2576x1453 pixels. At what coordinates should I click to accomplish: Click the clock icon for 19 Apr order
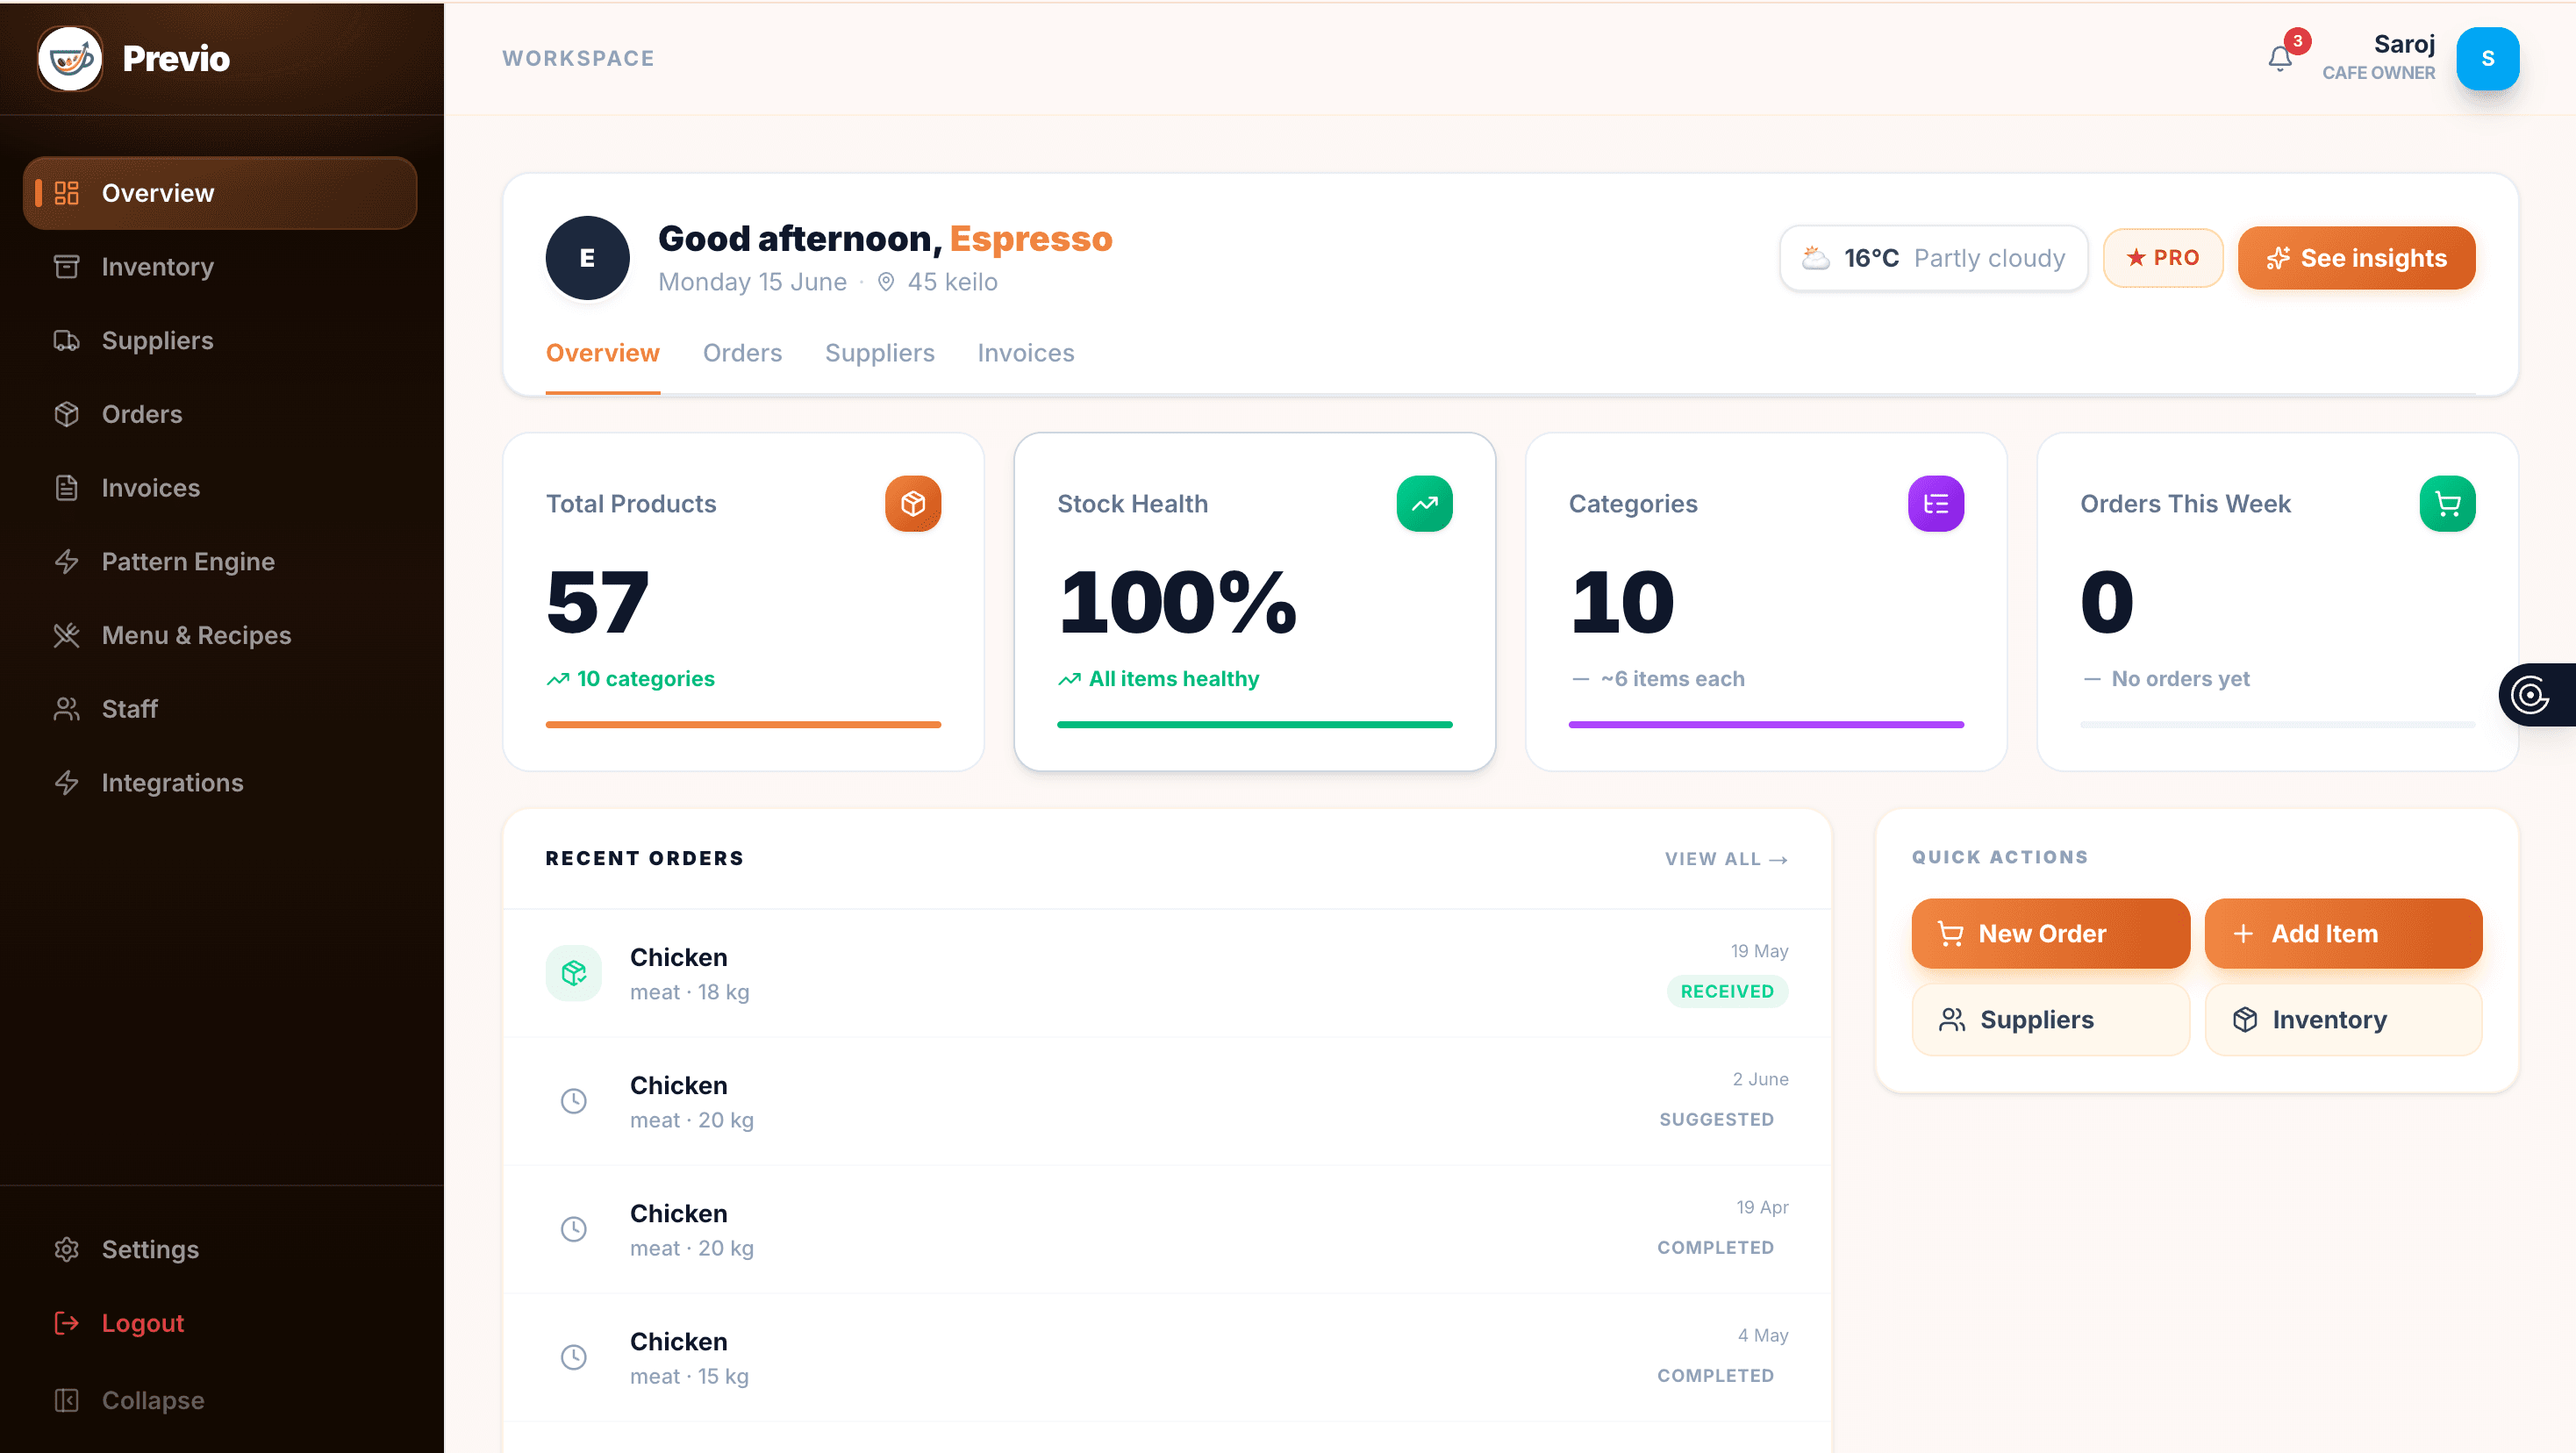[x=574, y=1229]
